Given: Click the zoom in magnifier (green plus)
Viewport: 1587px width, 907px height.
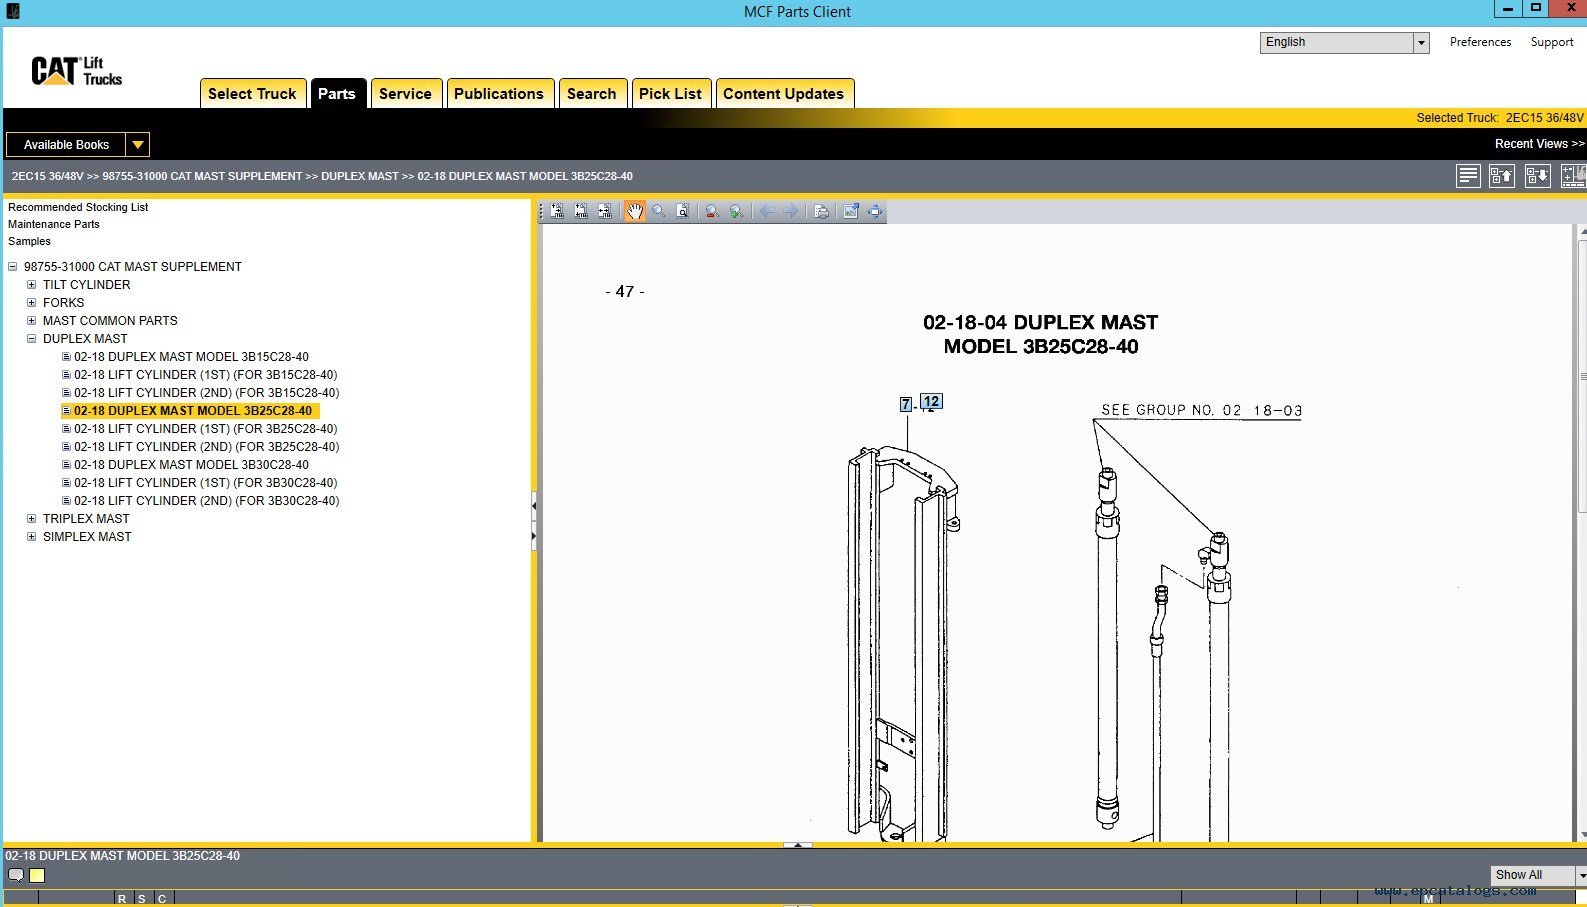Looking at the screenshot, I should (736, 211).
